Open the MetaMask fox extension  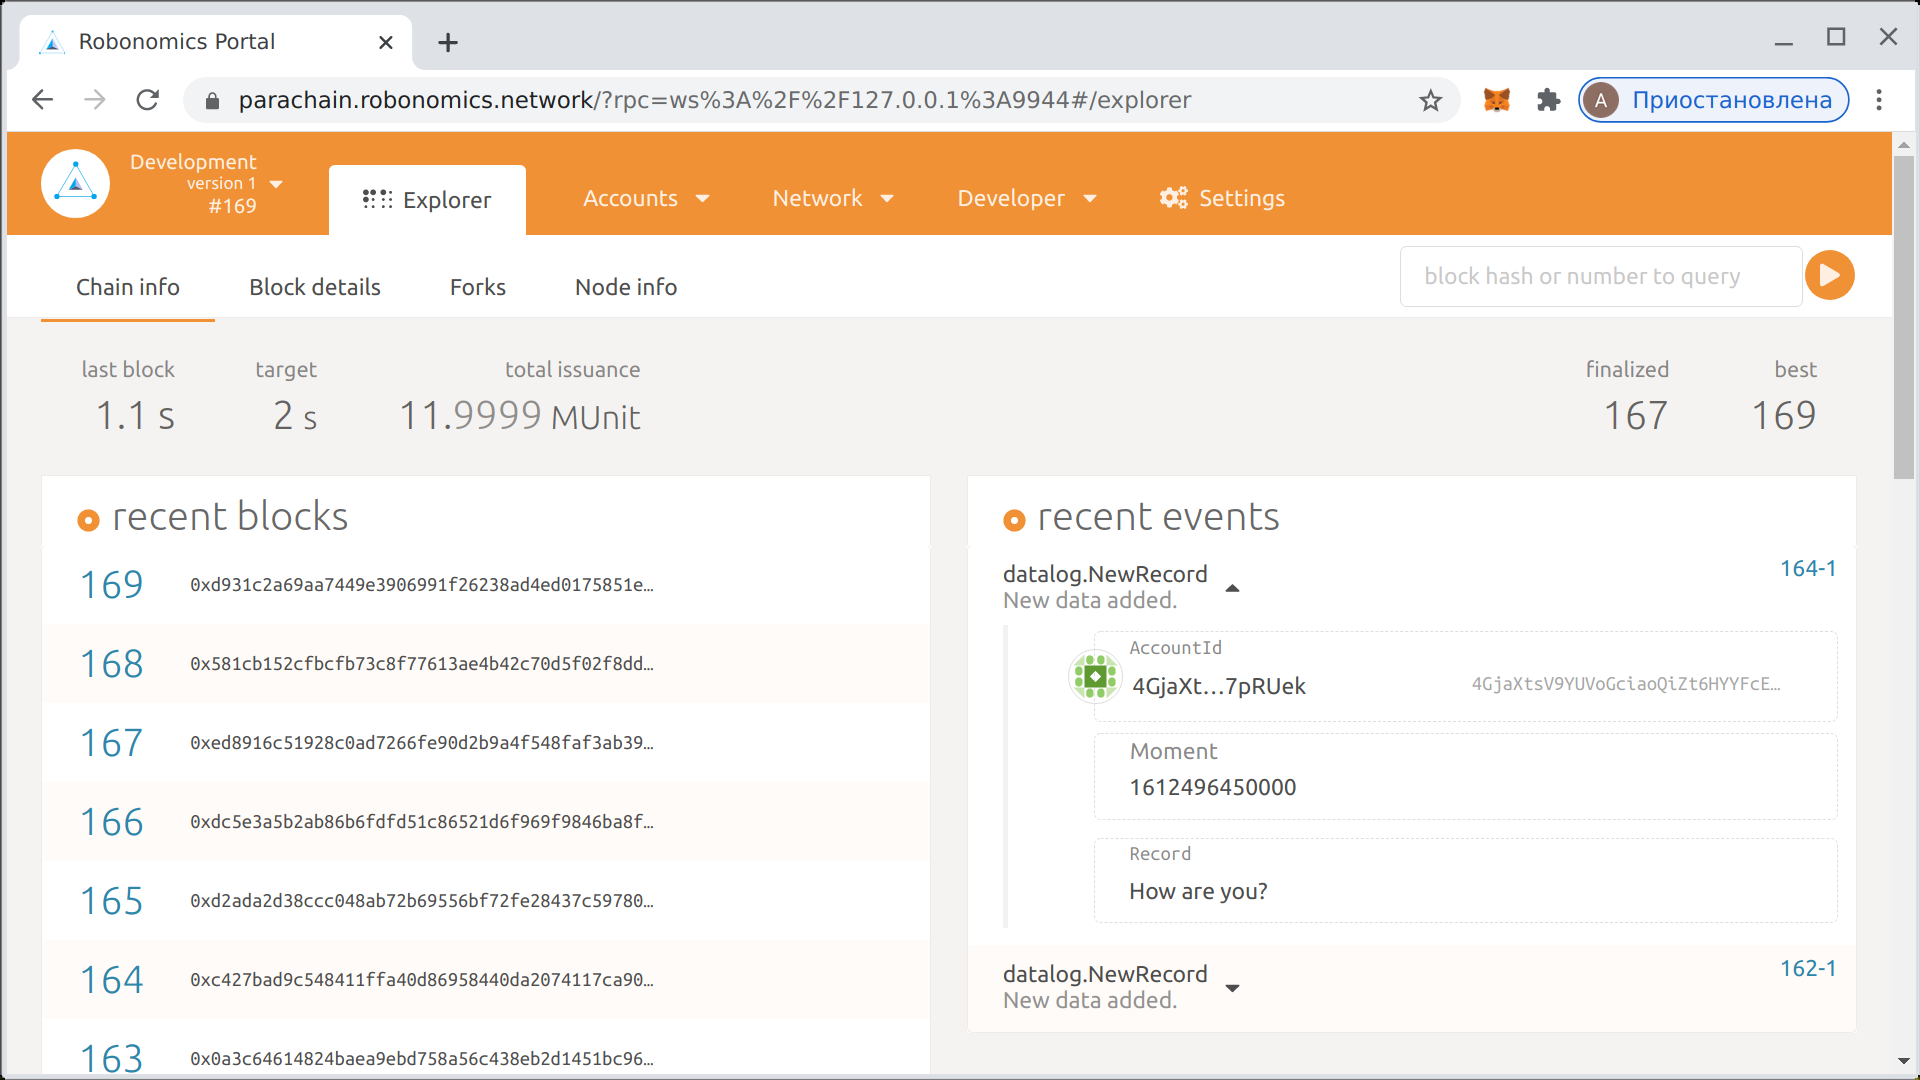click(1497, 100)
